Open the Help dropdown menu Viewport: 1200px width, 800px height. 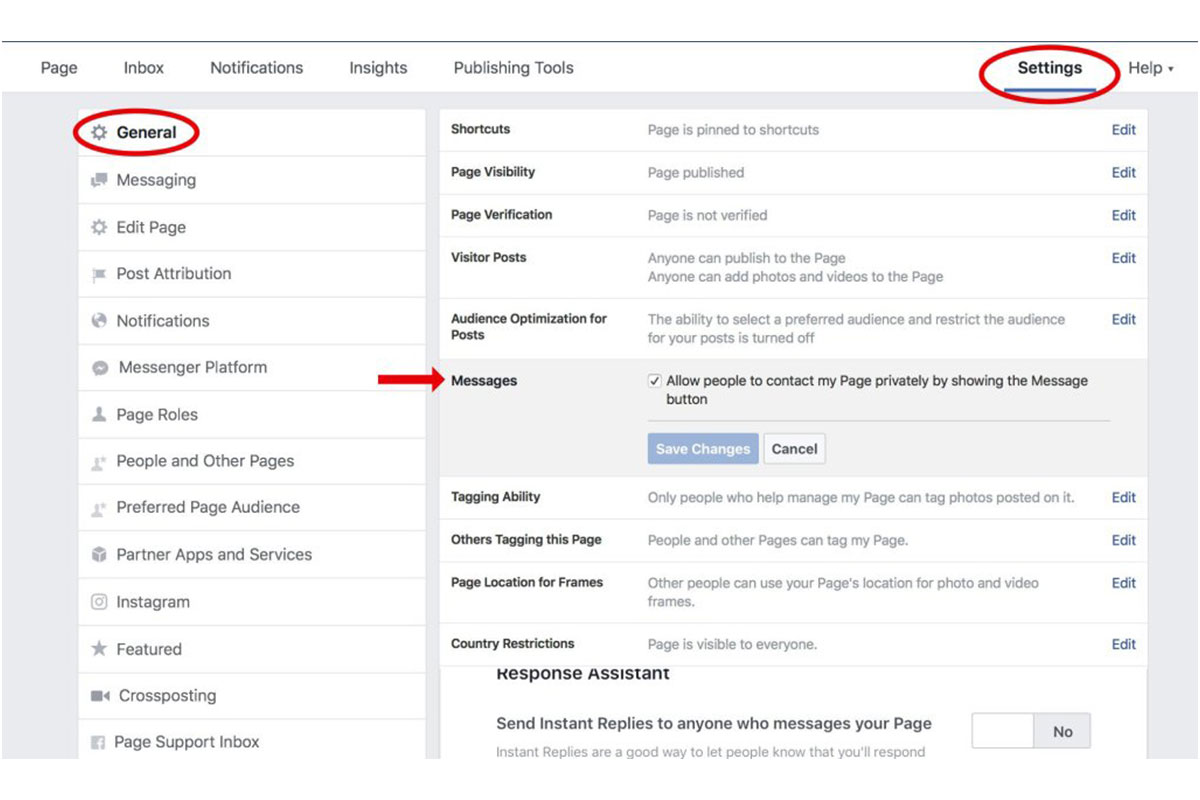point(1150,68)
